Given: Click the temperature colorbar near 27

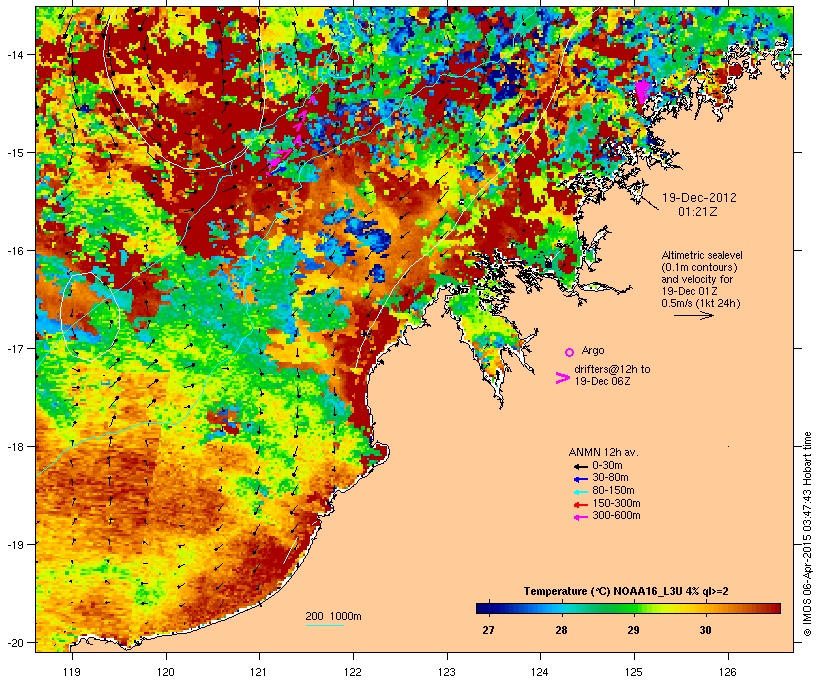Looking at the screenshot, I should pos(488,608).
